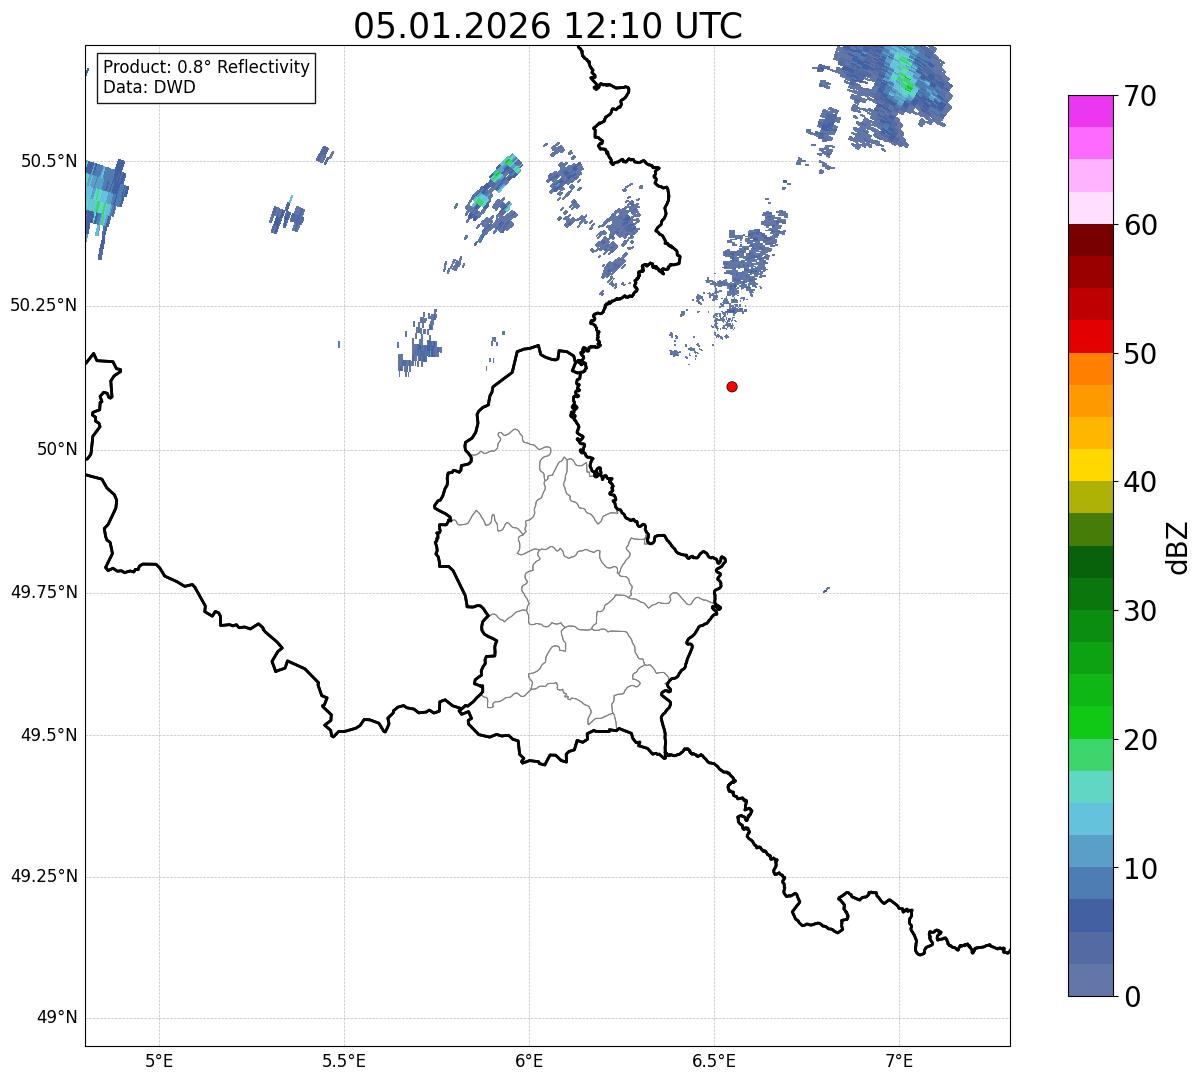This screenshot has height=1081, width=1202.
Task: Click the "dBZ" colorbar axis title
Action: point(1178,547)
